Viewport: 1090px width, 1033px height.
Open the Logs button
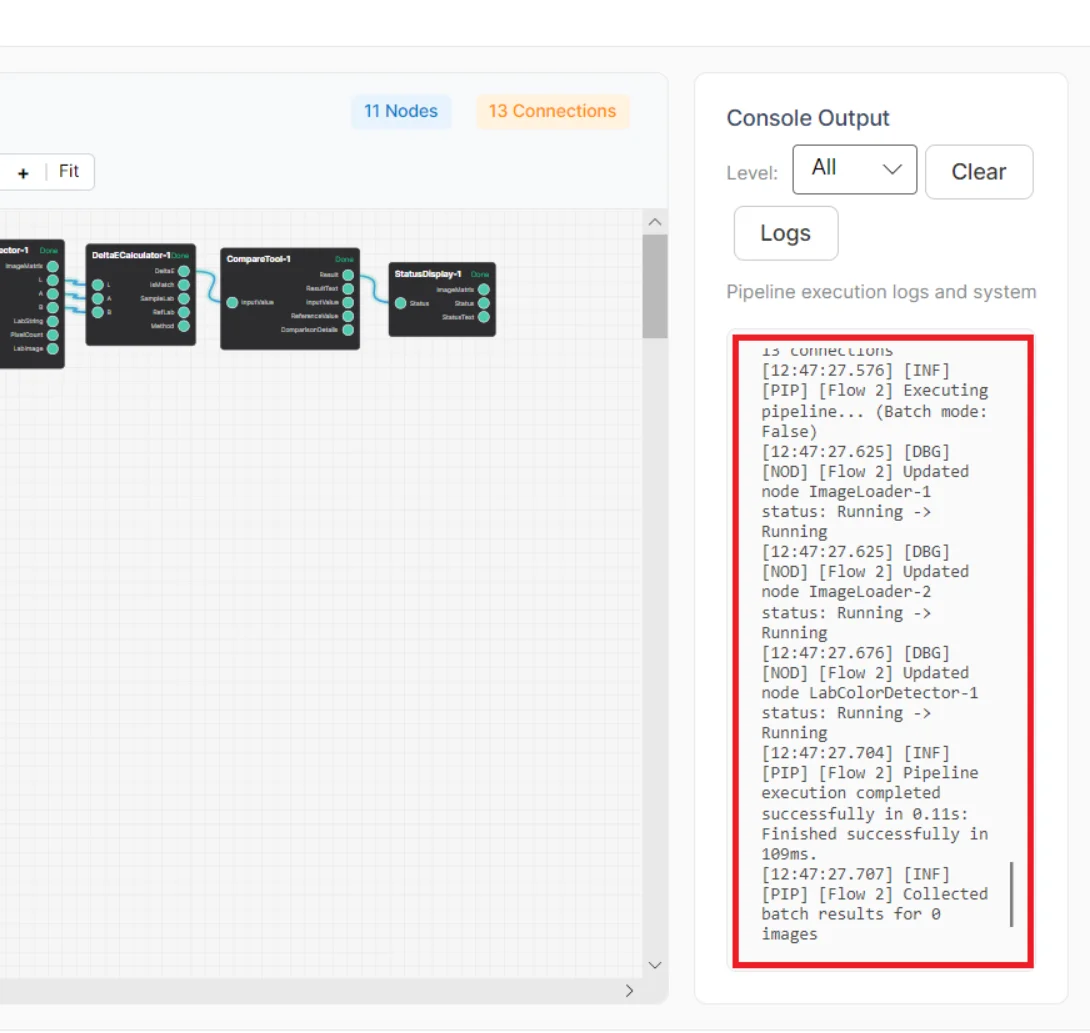pos(786,233)
